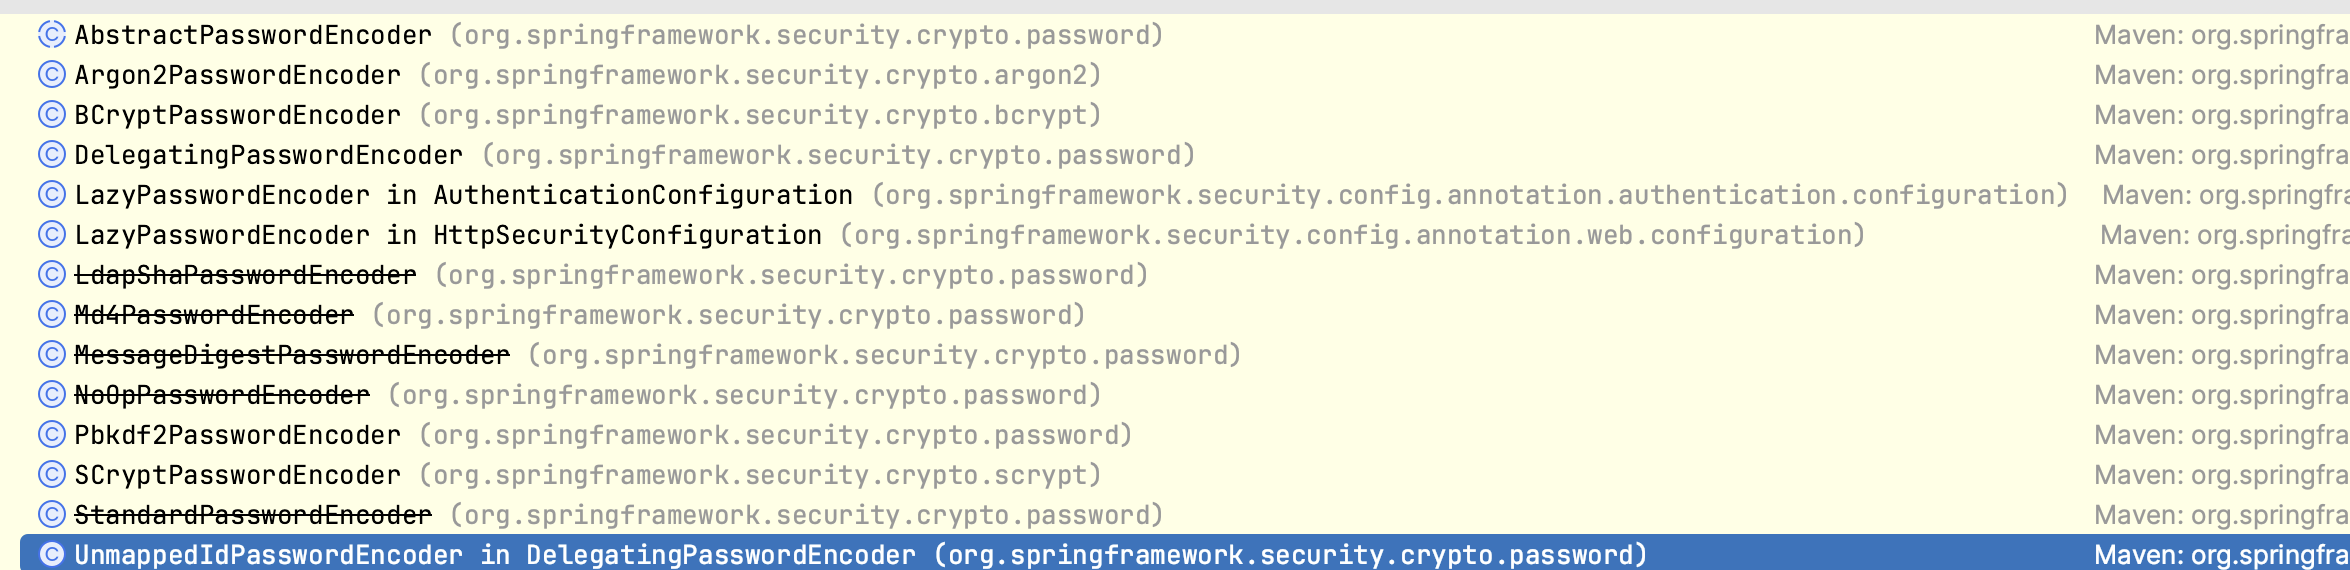
Task: Click the class icon beside deprecated LdapShaPasswordEncoder
Action: click(x=52, y=275)
